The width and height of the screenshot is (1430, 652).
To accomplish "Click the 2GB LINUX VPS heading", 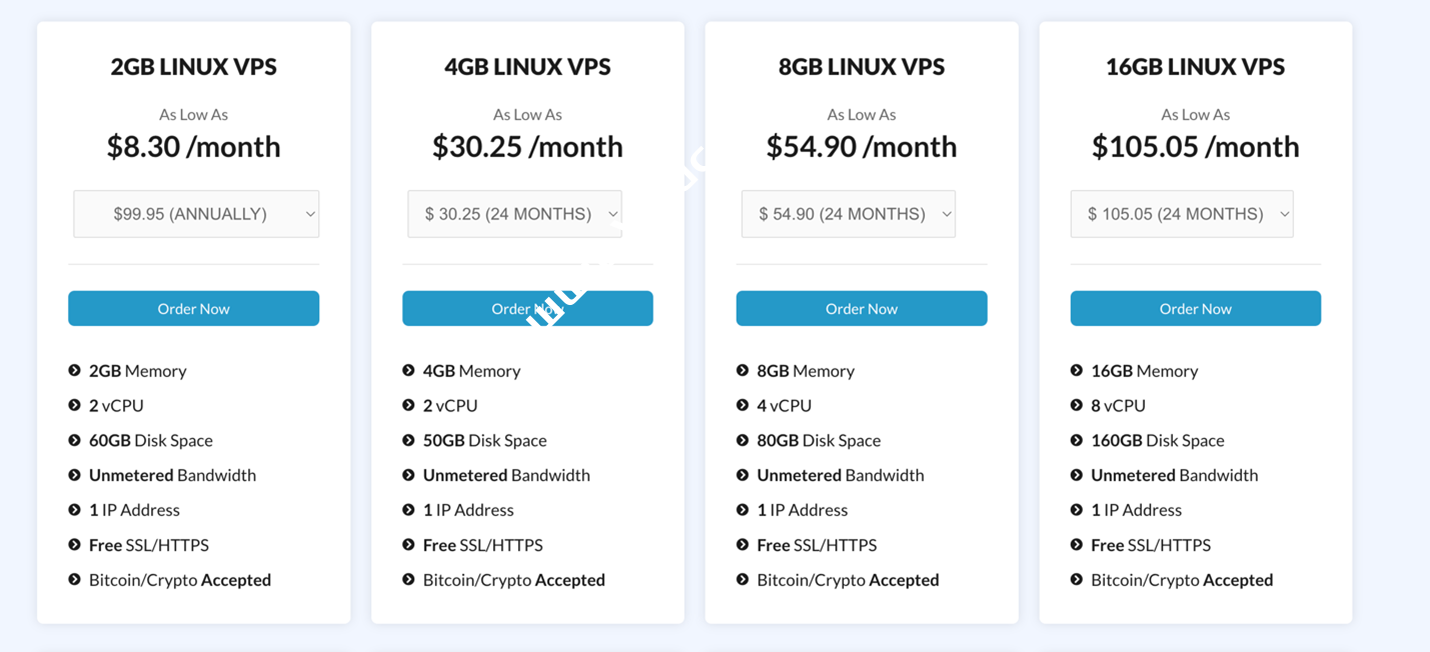I will (x=194, y=67).
